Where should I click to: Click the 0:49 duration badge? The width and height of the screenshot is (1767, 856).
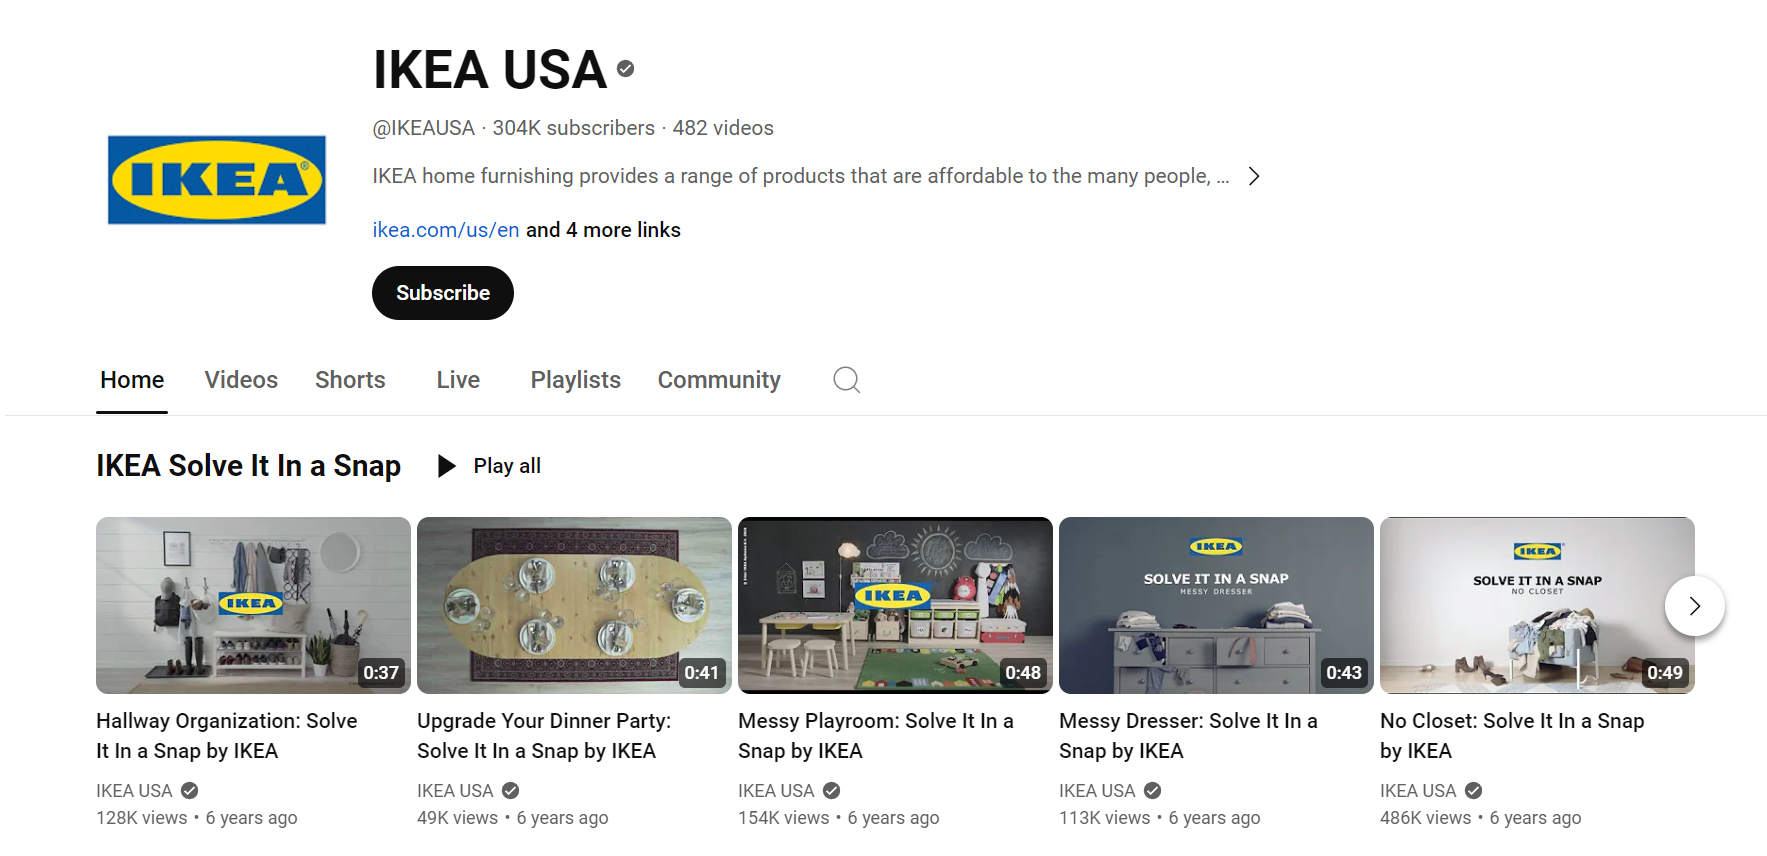pyautogui.click(x=1665, y=673)
